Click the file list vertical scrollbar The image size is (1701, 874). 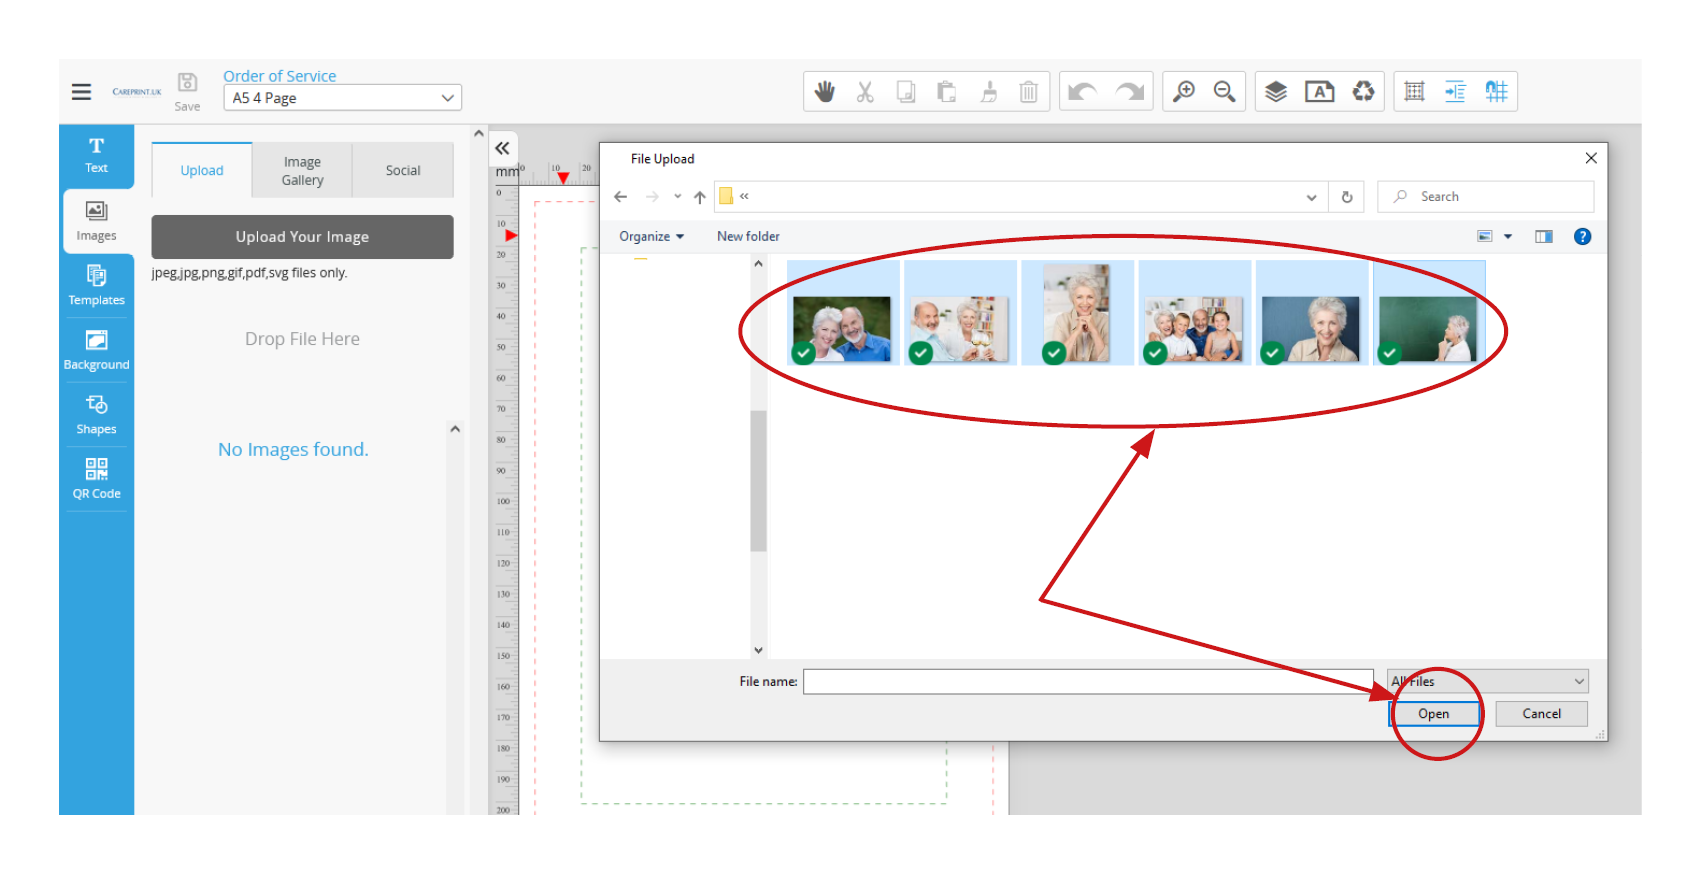[758, 480]
